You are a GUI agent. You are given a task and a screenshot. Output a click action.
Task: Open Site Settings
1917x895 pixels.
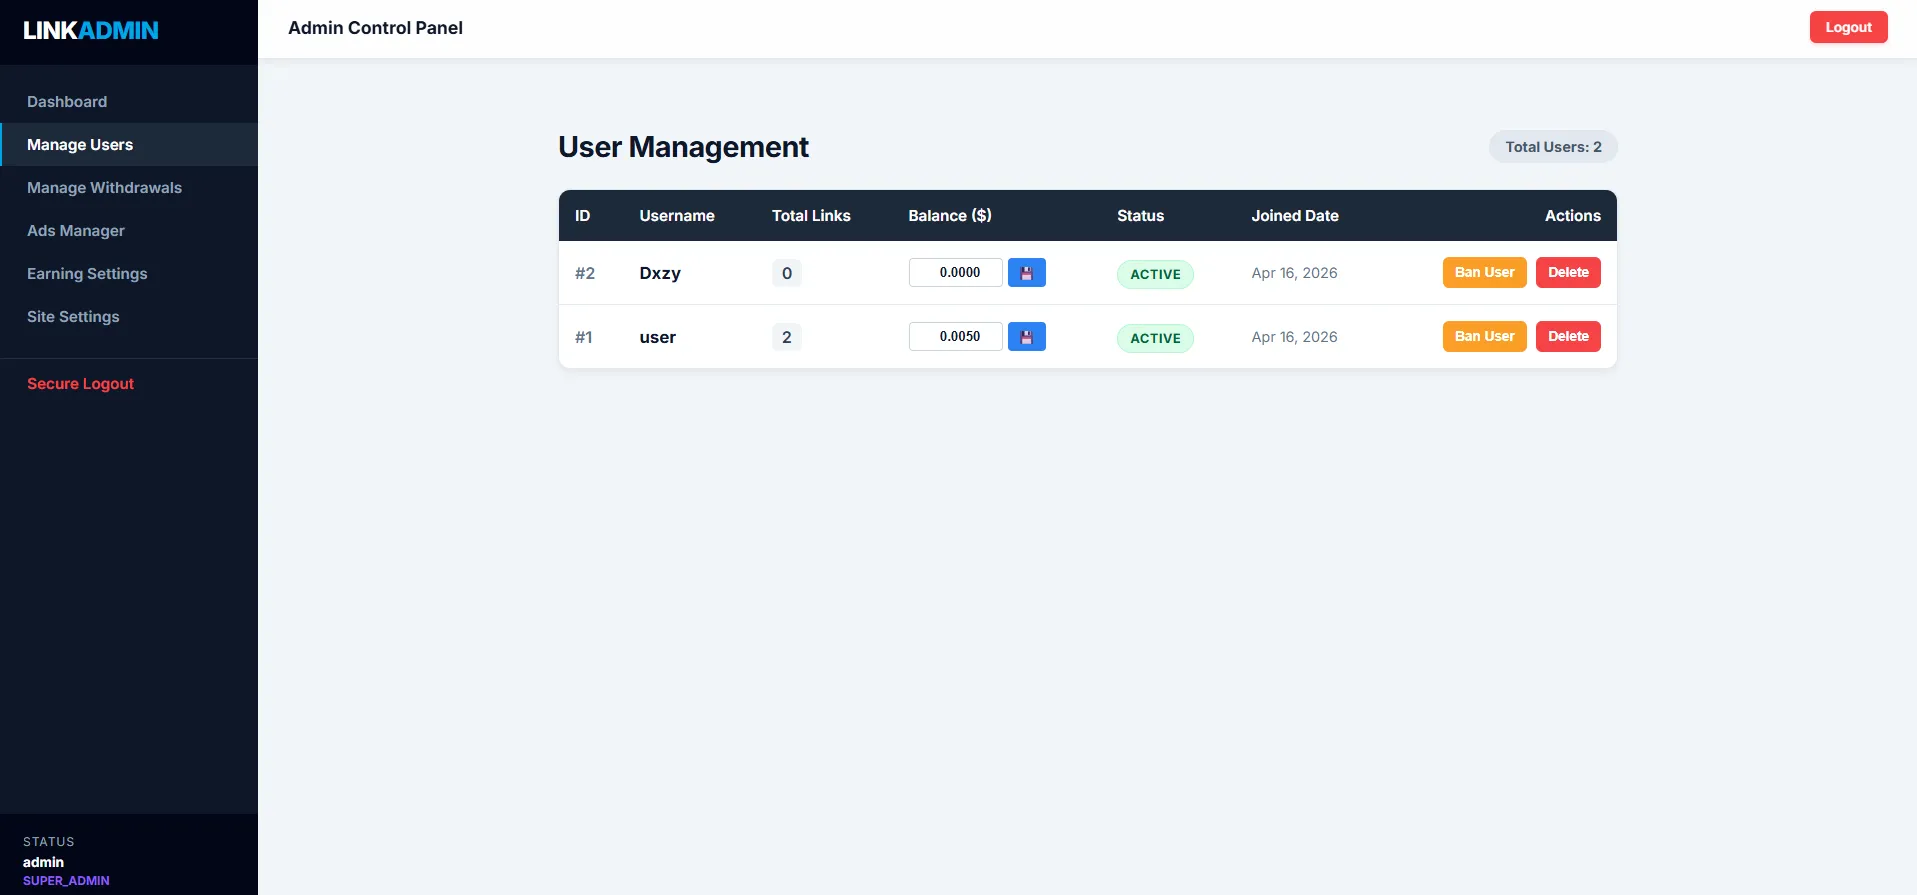click(x=73, y=317)
